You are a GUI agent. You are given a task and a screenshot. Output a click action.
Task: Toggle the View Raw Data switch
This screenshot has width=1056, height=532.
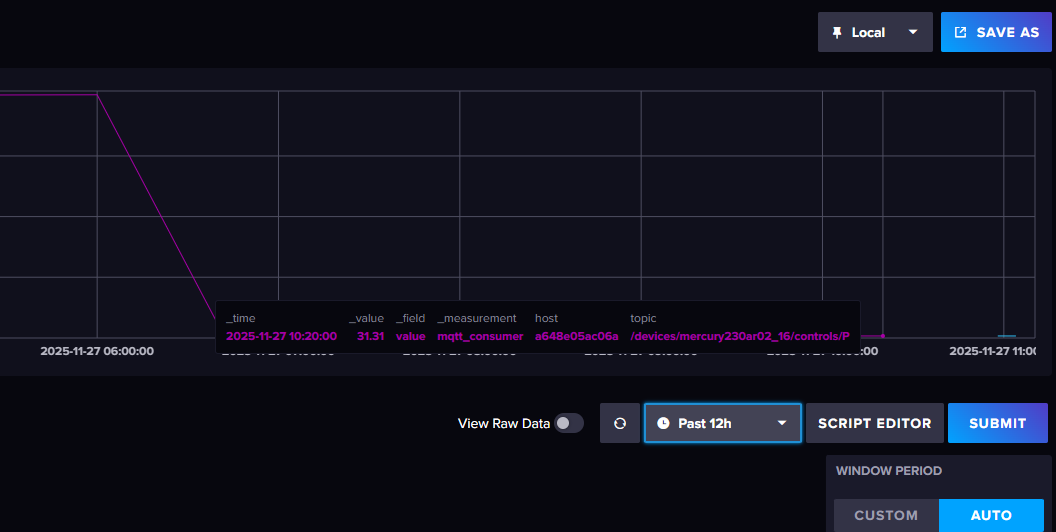point(568,423)
